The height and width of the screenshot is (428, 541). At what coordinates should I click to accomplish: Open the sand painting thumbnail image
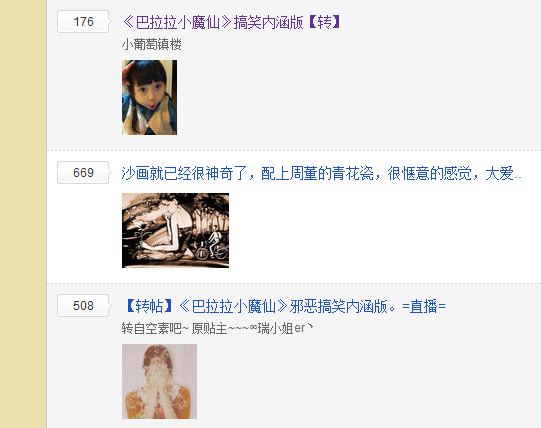(175, 230)
